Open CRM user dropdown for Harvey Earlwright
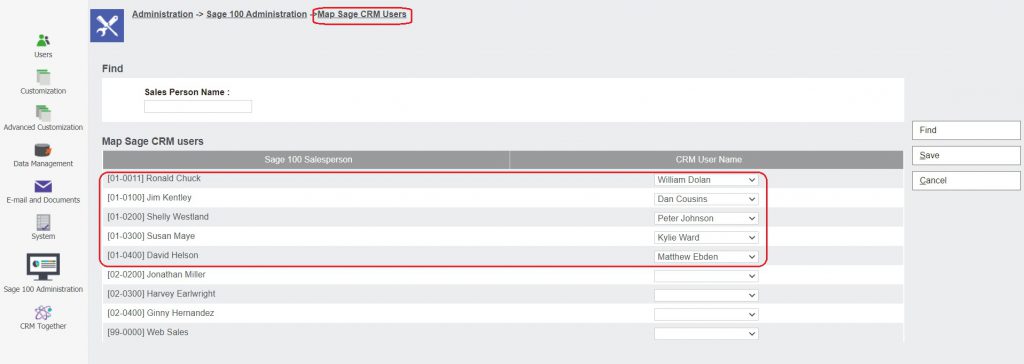The height and width of the screenshot is (364, 1024). (x=706, y=295)
